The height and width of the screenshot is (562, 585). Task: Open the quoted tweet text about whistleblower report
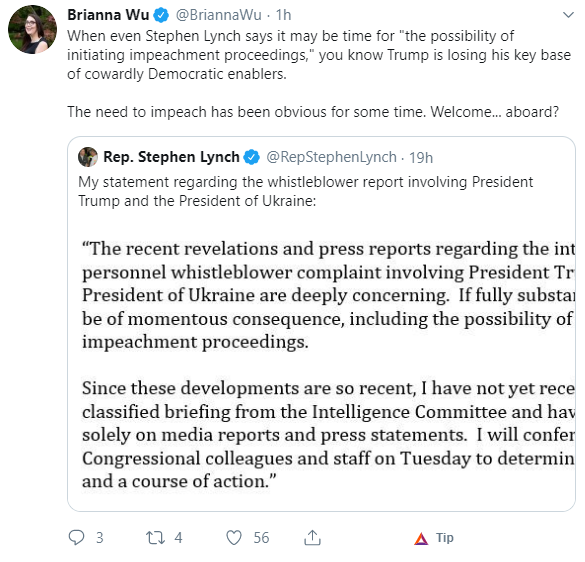[306, 191]
